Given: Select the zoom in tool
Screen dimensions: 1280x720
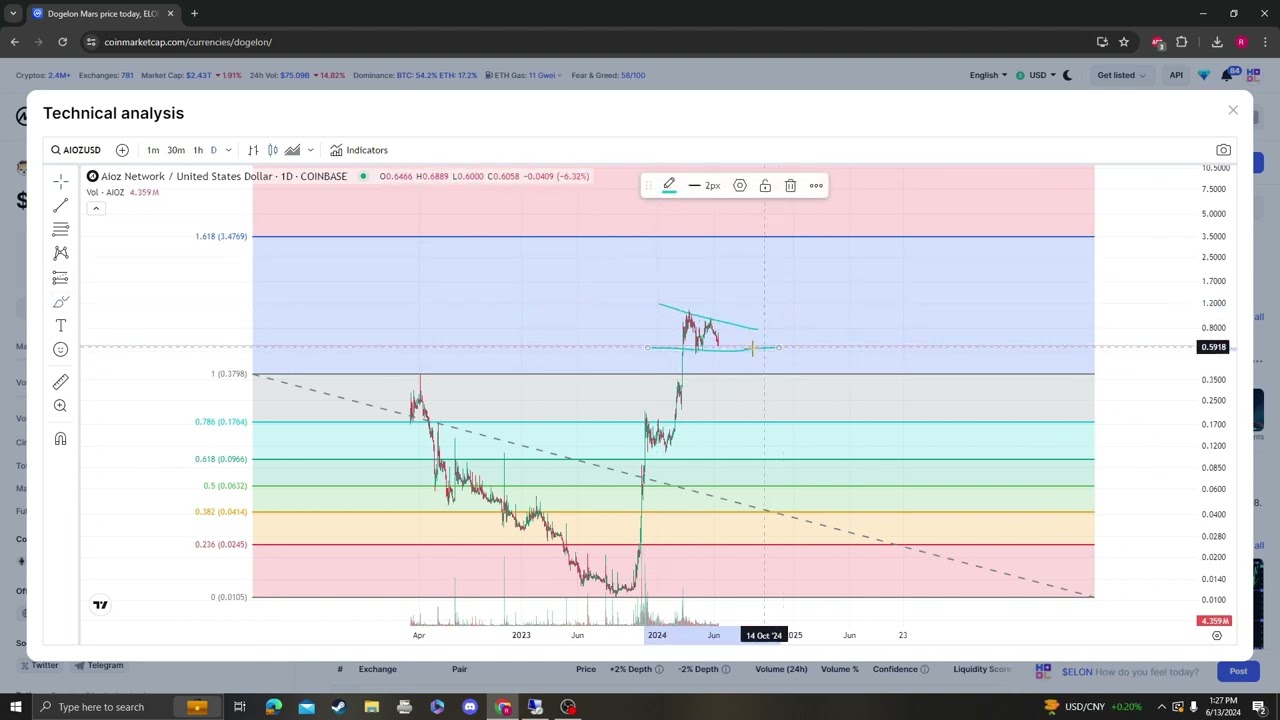Looking at the screenshot, I should 60,406.
